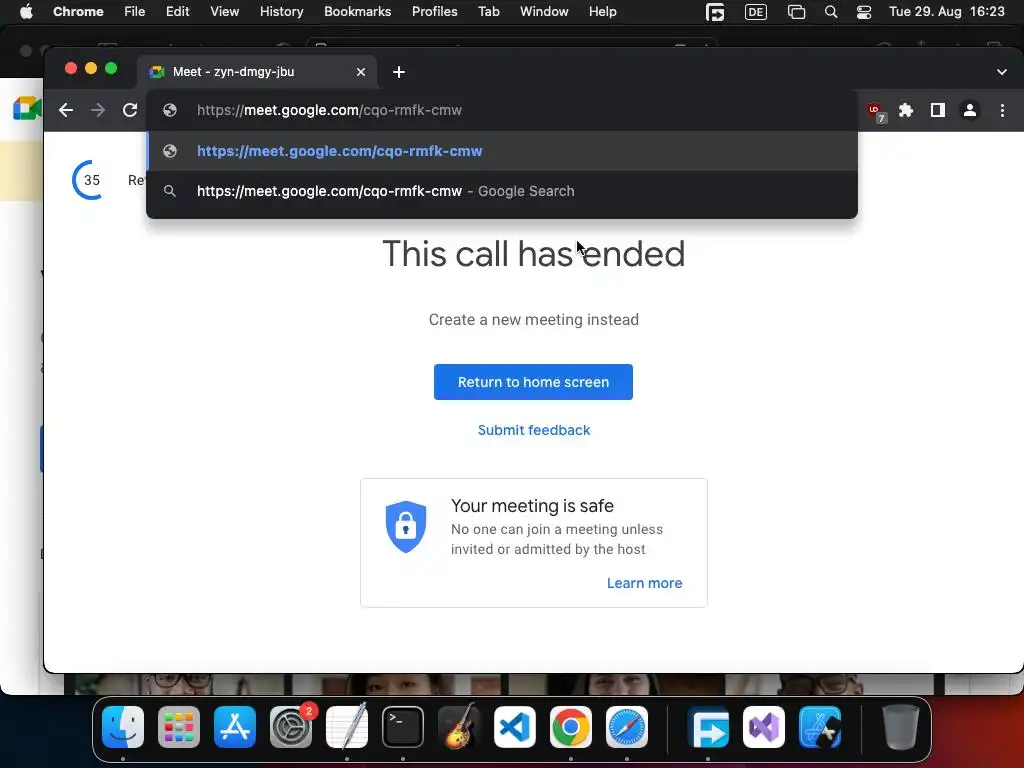Viewport: 1024px width, 768px height.
Task: Open the File menu
Action: point(135,12)
